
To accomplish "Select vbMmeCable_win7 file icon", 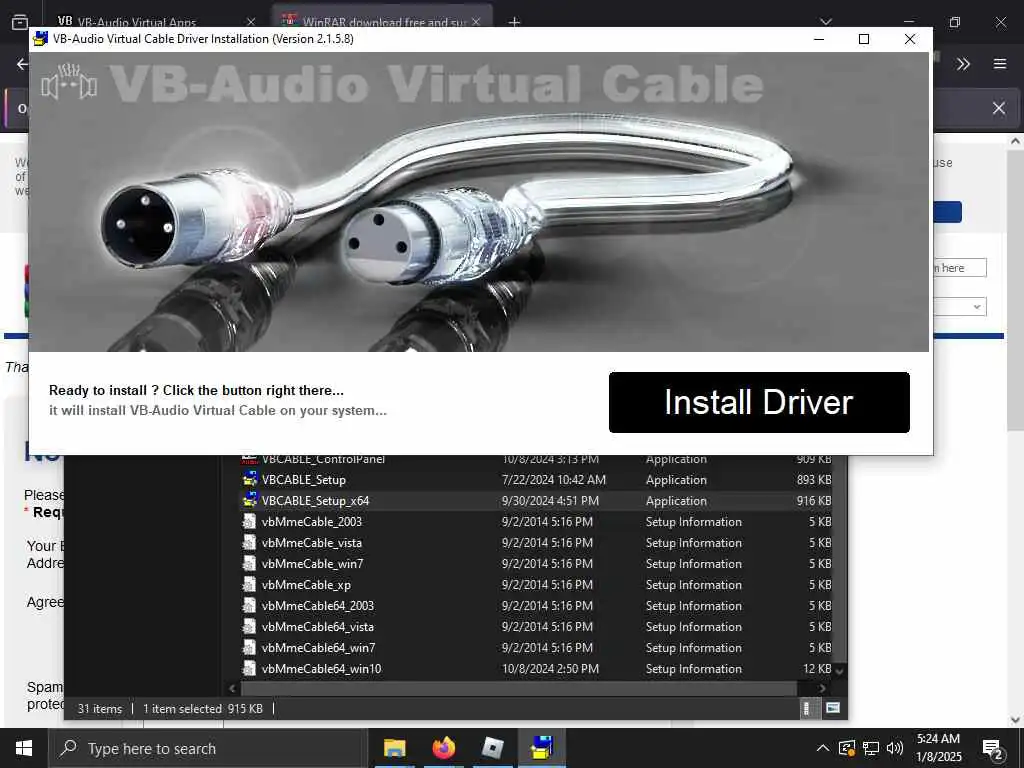I will (x=249, y=563).
